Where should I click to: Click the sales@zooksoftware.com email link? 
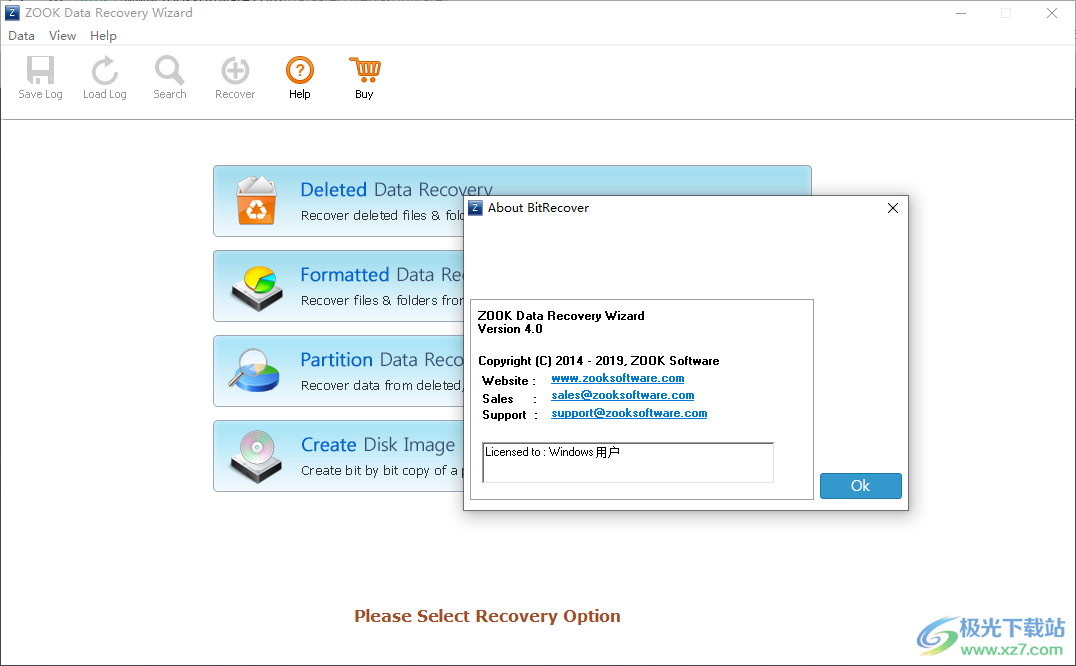click(x=622, y=395)
